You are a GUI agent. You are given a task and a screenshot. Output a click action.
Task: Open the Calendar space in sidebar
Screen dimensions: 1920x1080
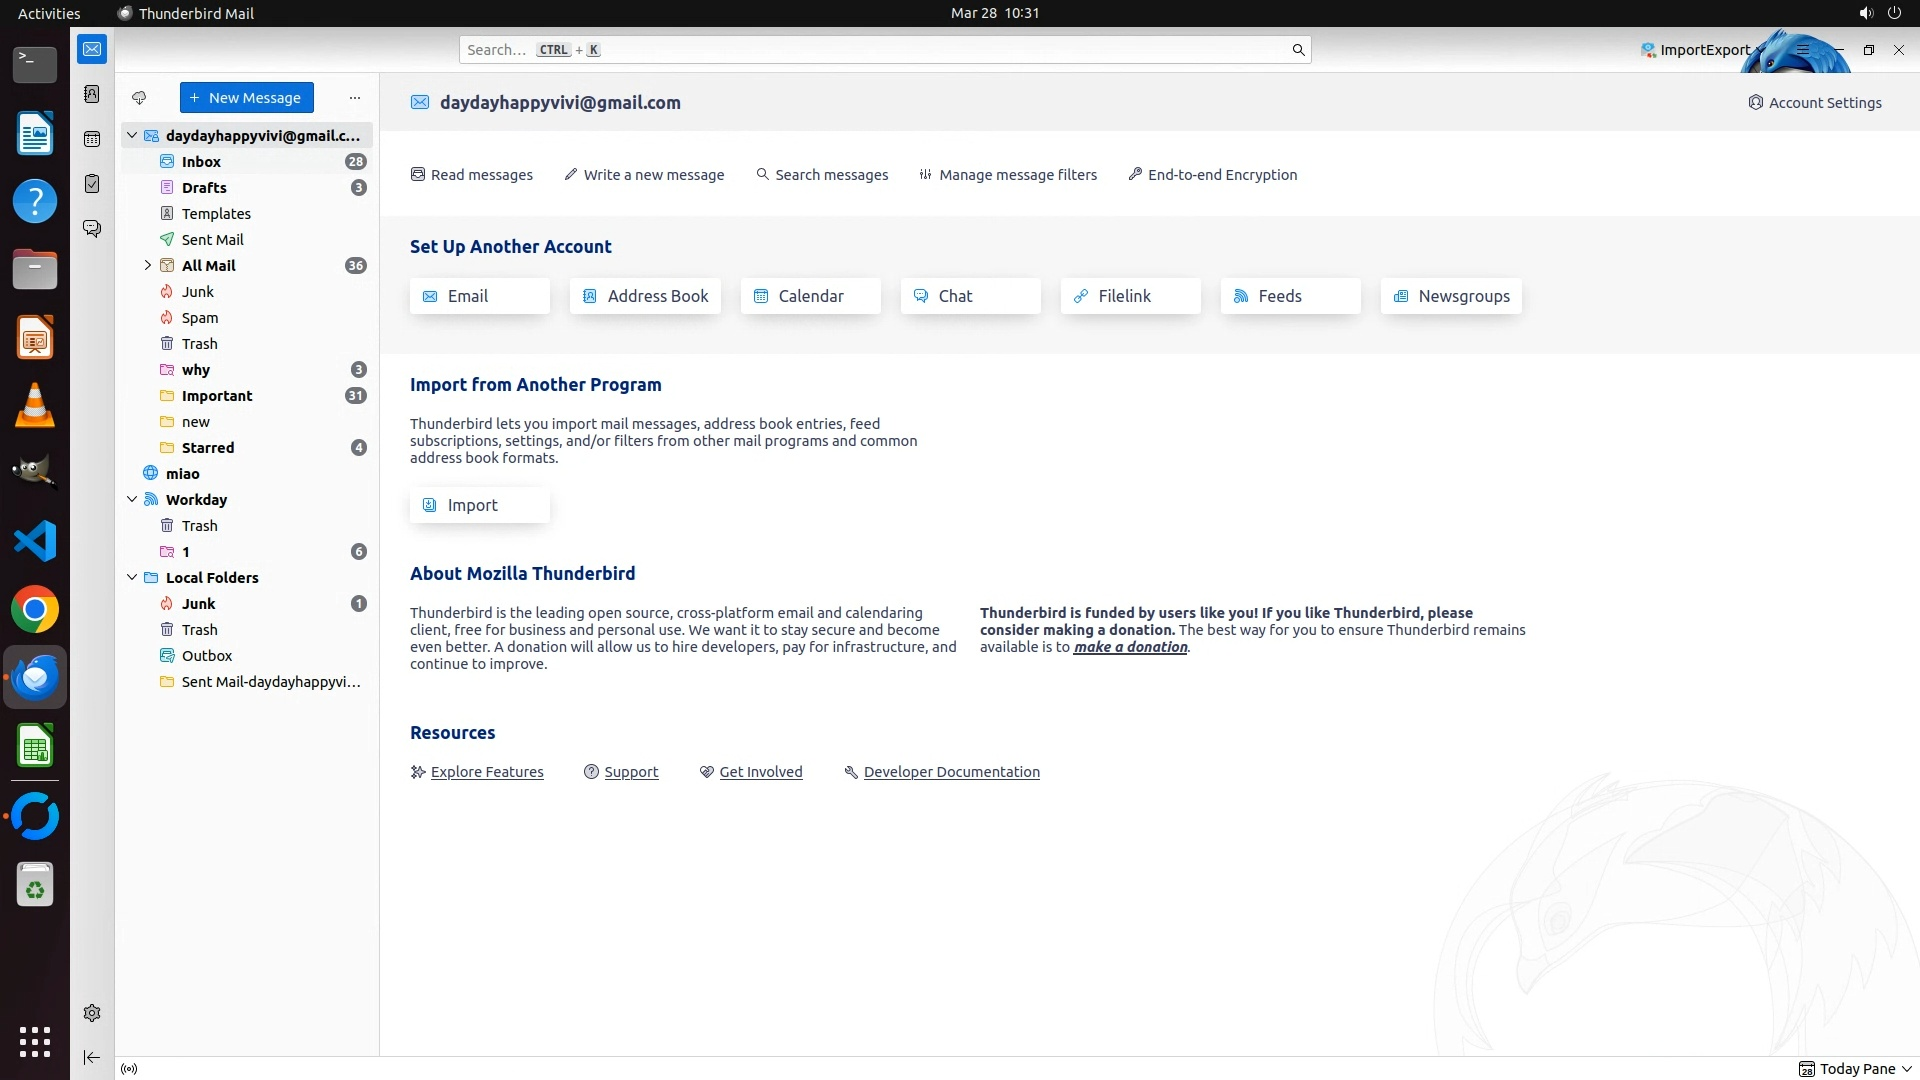click(x=92, y=139)
